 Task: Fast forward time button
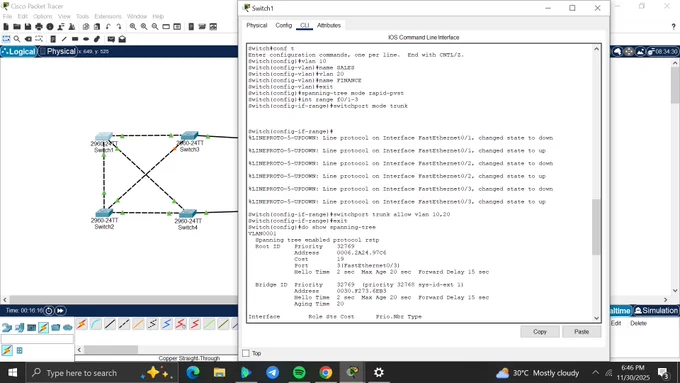(x=60, y=311)
